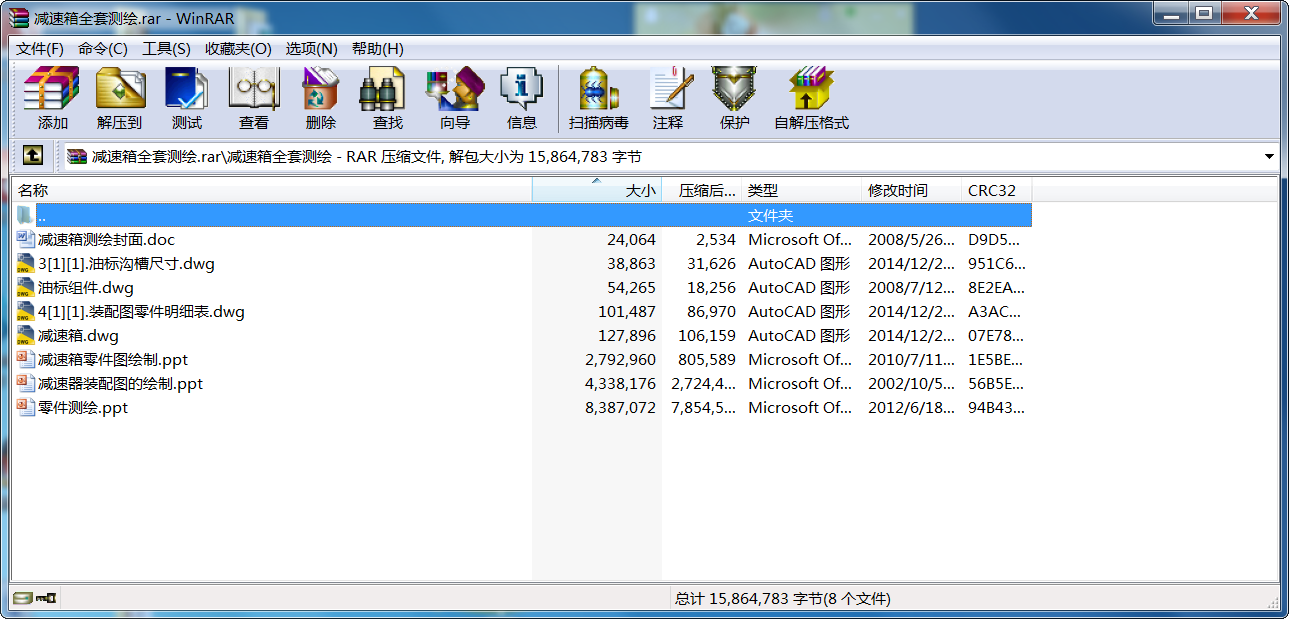Sort files by 大小 column header

597,190
